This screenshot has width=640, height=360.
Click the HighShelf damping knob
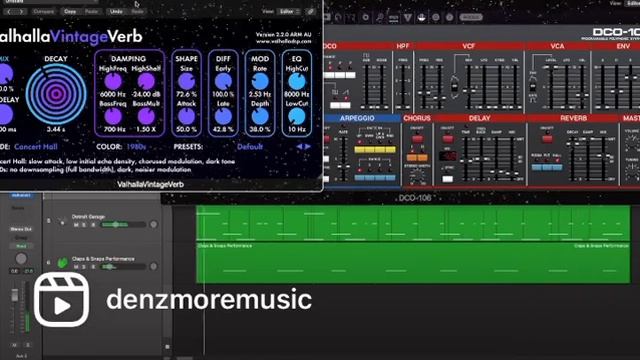pyautogui.click(x=146, y=81)
